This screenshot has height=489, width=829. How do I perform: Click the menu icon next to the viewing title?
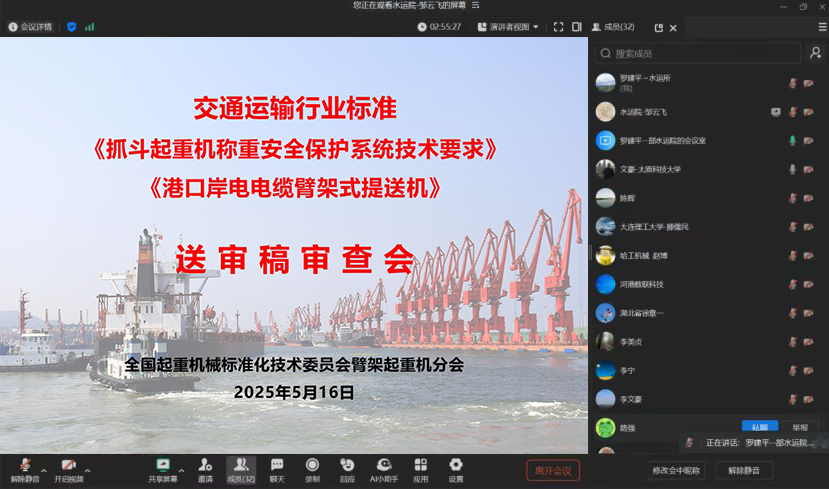pos(475,5)
